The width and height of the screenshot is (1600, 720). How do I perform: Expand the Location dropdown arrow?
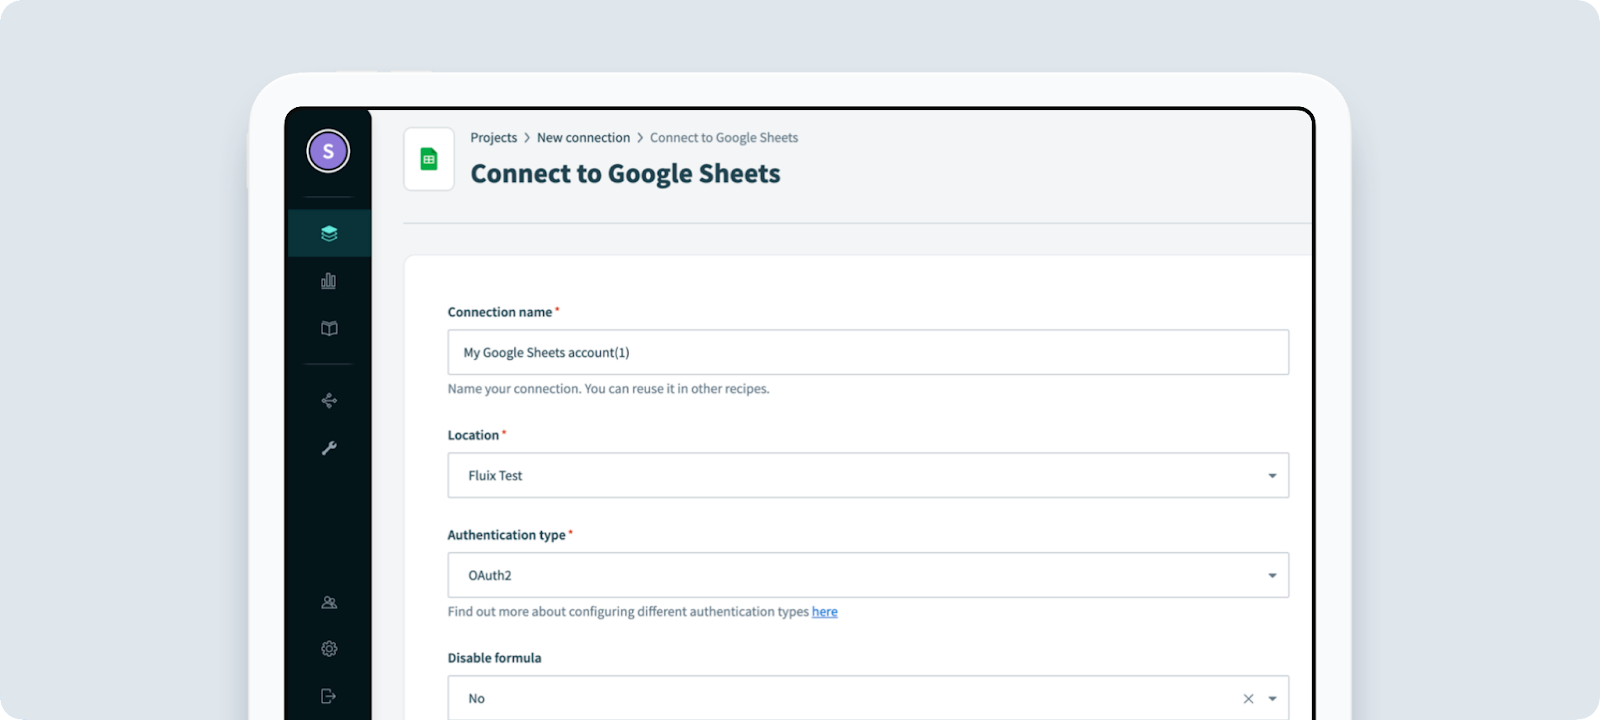(1272, 476)
